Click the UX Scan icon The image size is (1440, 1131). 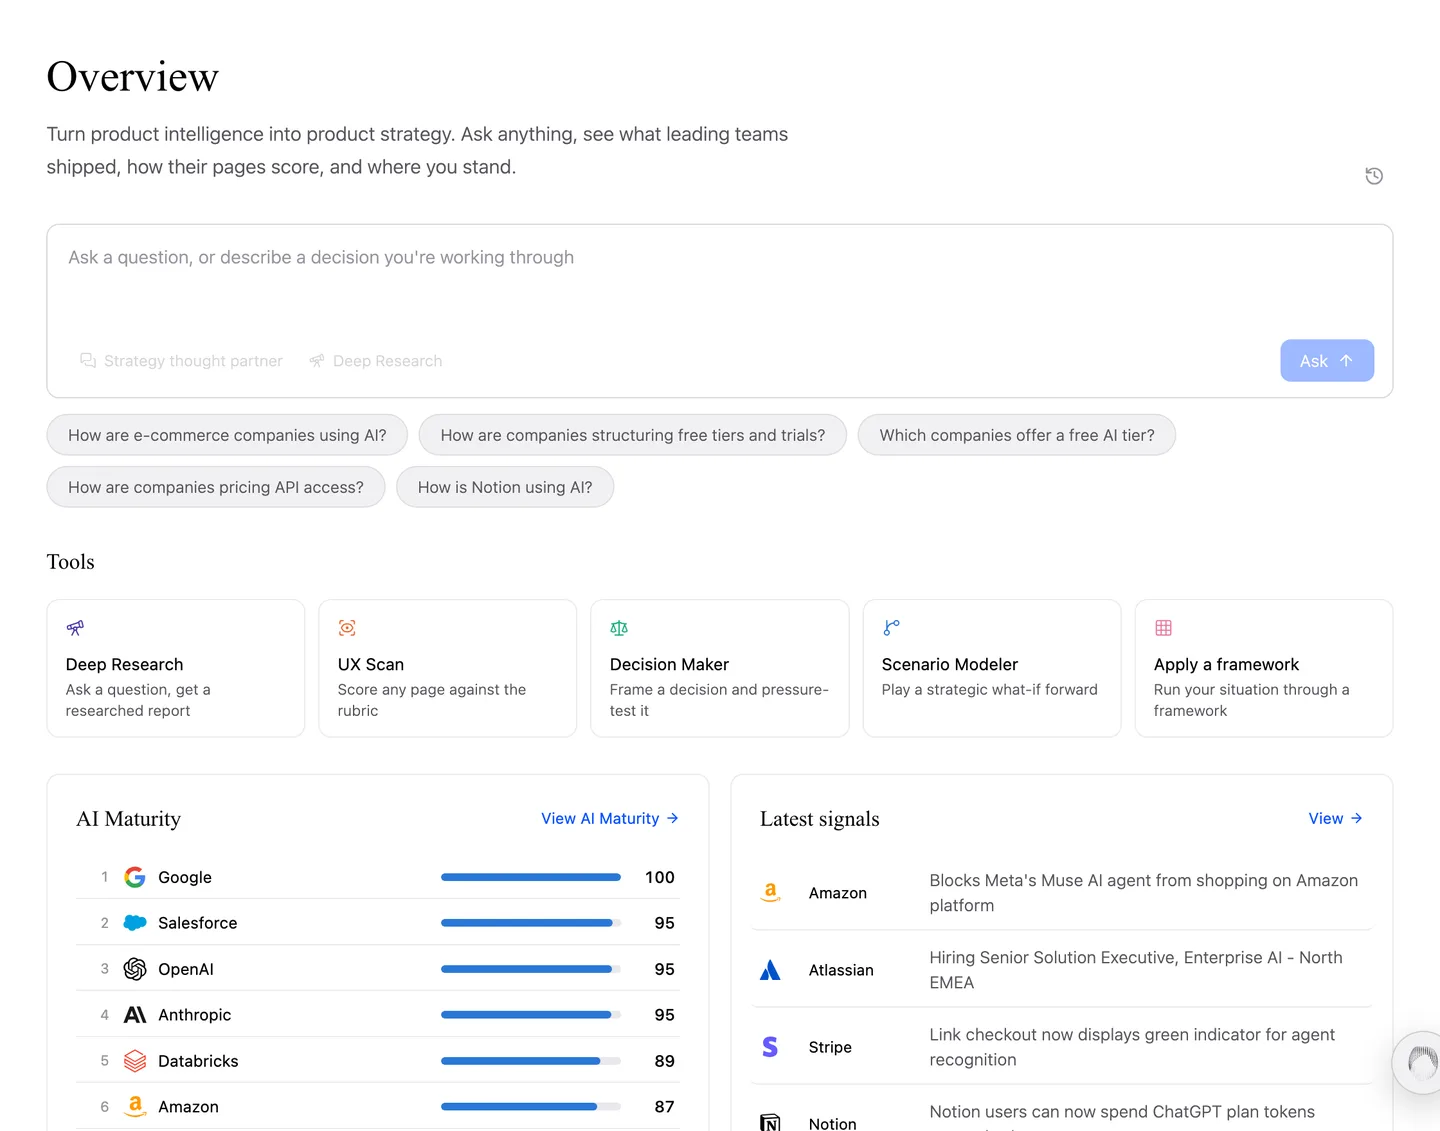click(x=347, y=628)
